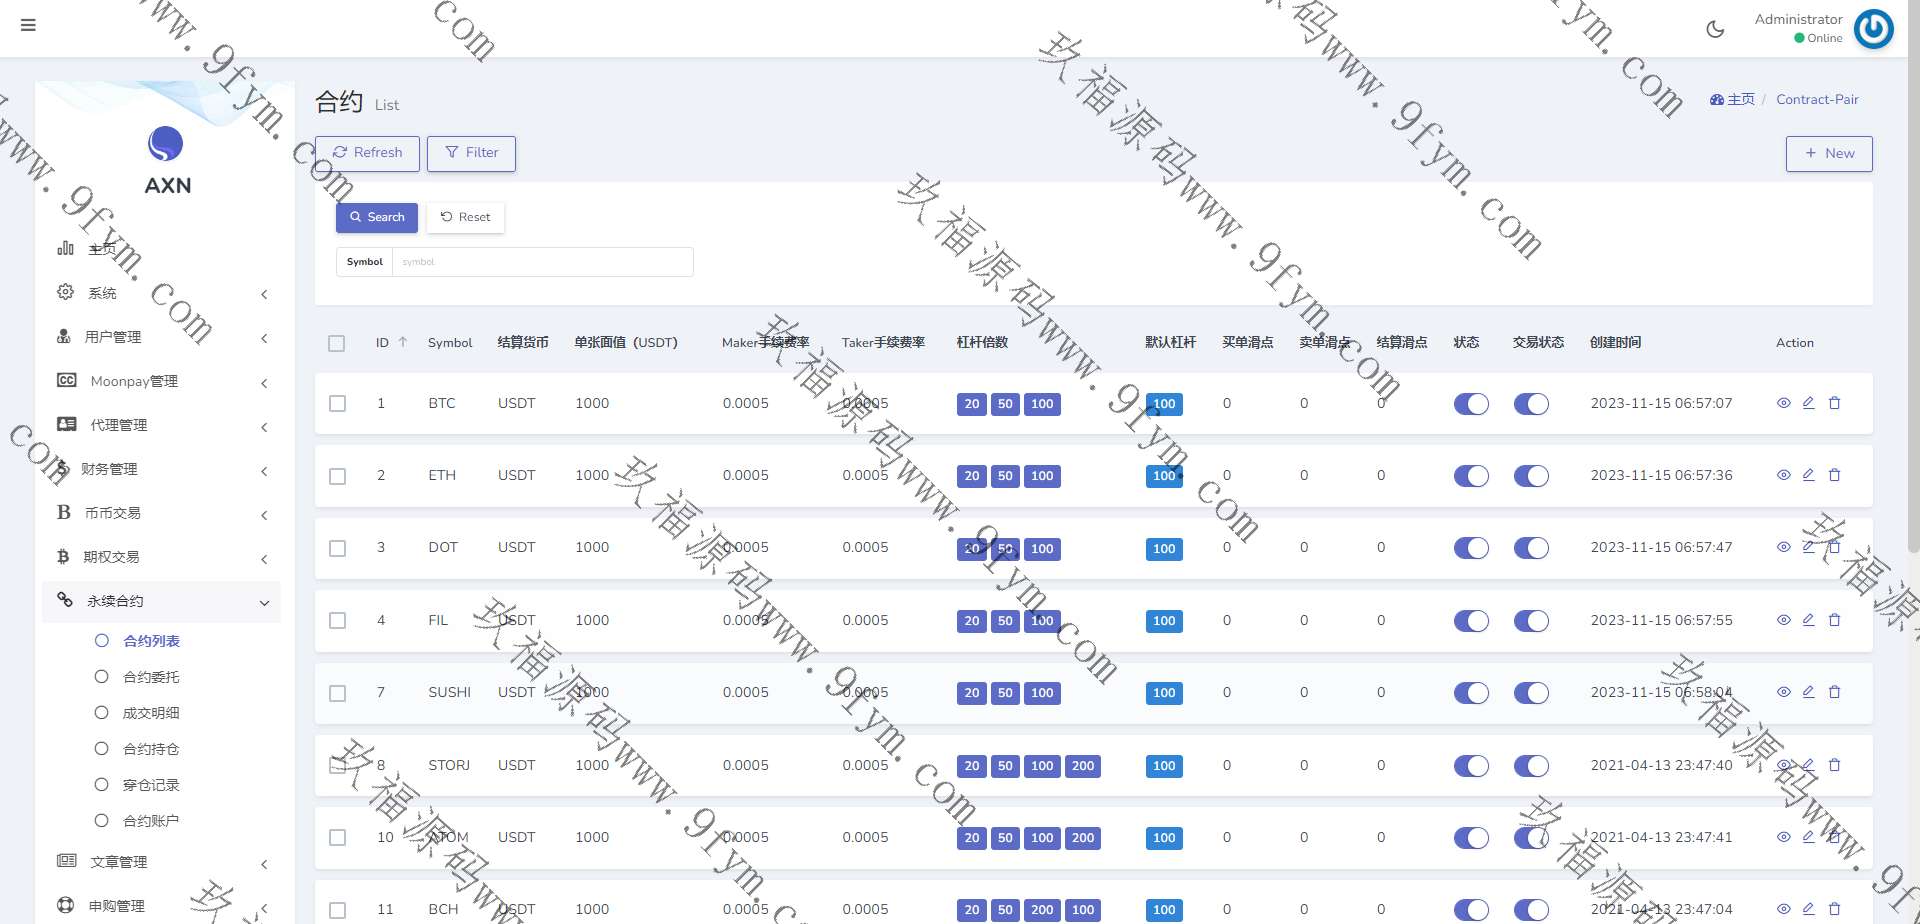This screenshot has width=1920, height=924.
Task: Open 合约持仓 submenu item
Action: 151,749
